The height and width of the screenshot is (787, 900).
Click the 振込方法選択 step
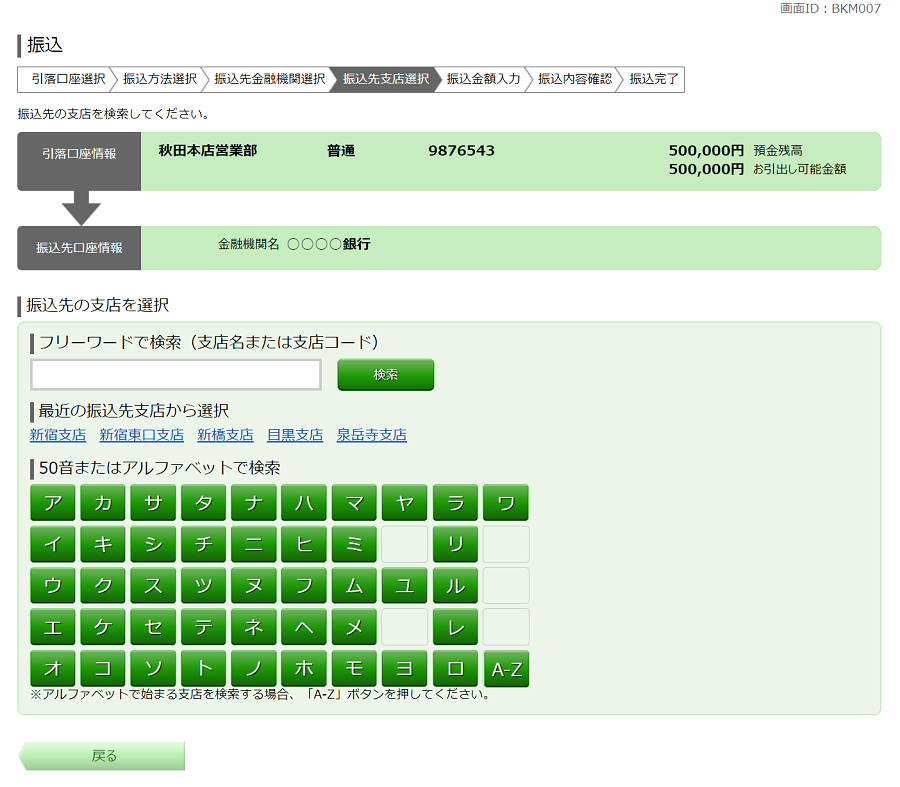[160, 79]
